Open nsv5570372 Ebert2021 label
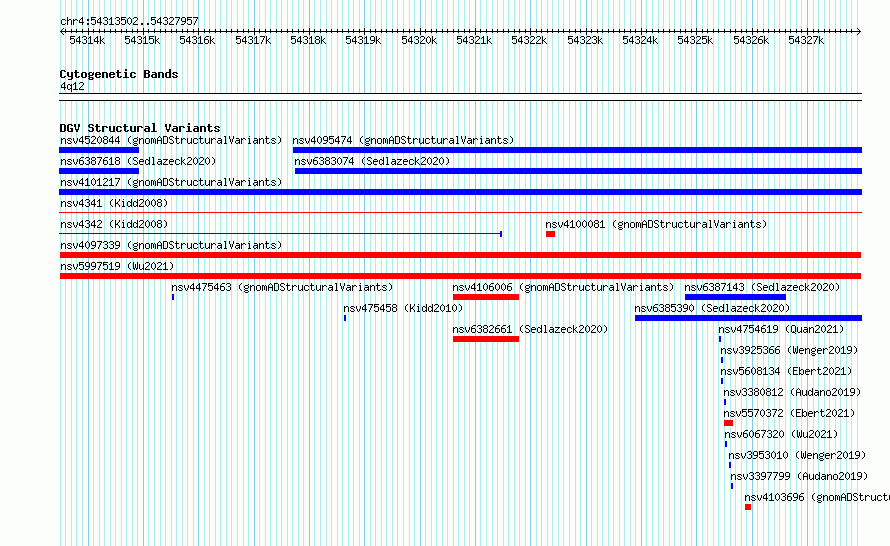 (x=789, y=413)
